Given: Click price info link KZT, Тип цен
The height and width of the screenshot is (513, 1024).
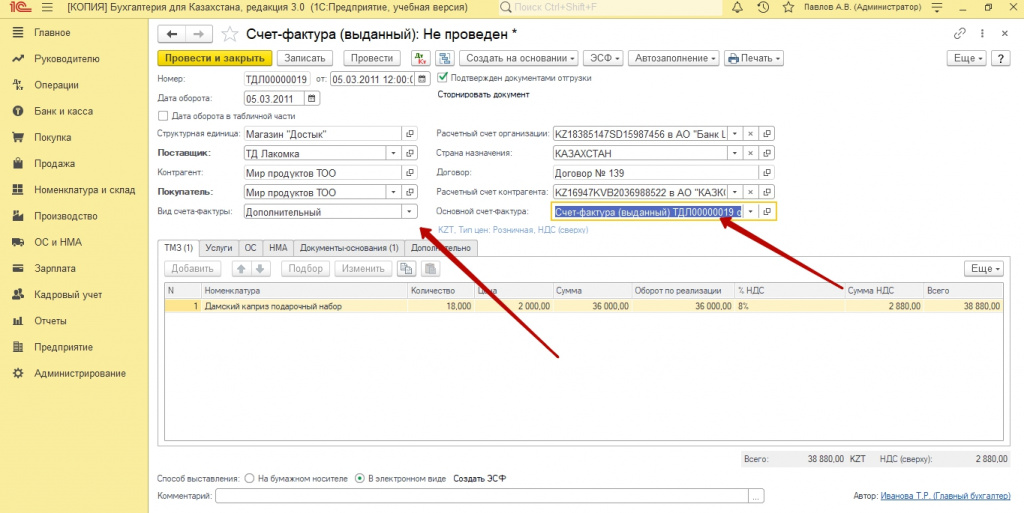Looking at the screenshot, I should pyautogui.click(x=513, y=230).
